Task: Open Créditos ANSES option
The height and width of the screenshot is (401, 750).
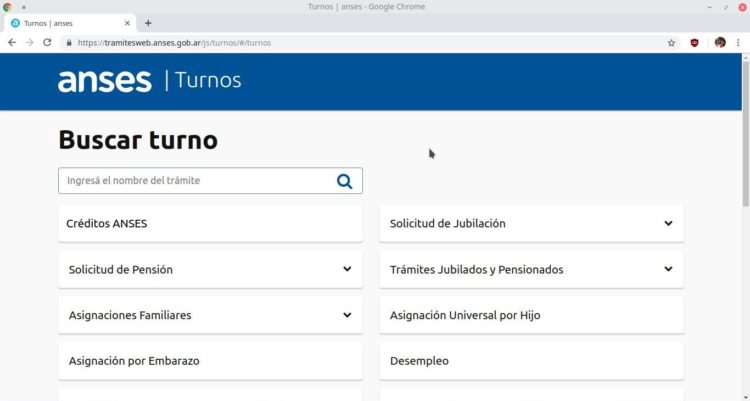Action: coord(210,223)
